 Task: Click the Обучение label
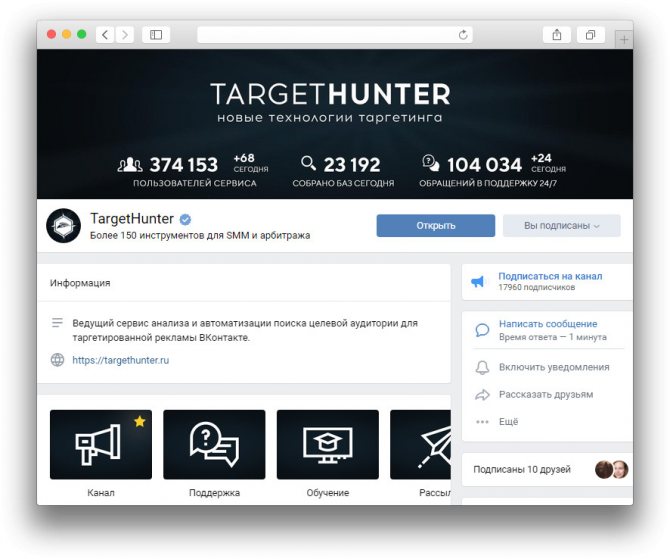[328, 493]
